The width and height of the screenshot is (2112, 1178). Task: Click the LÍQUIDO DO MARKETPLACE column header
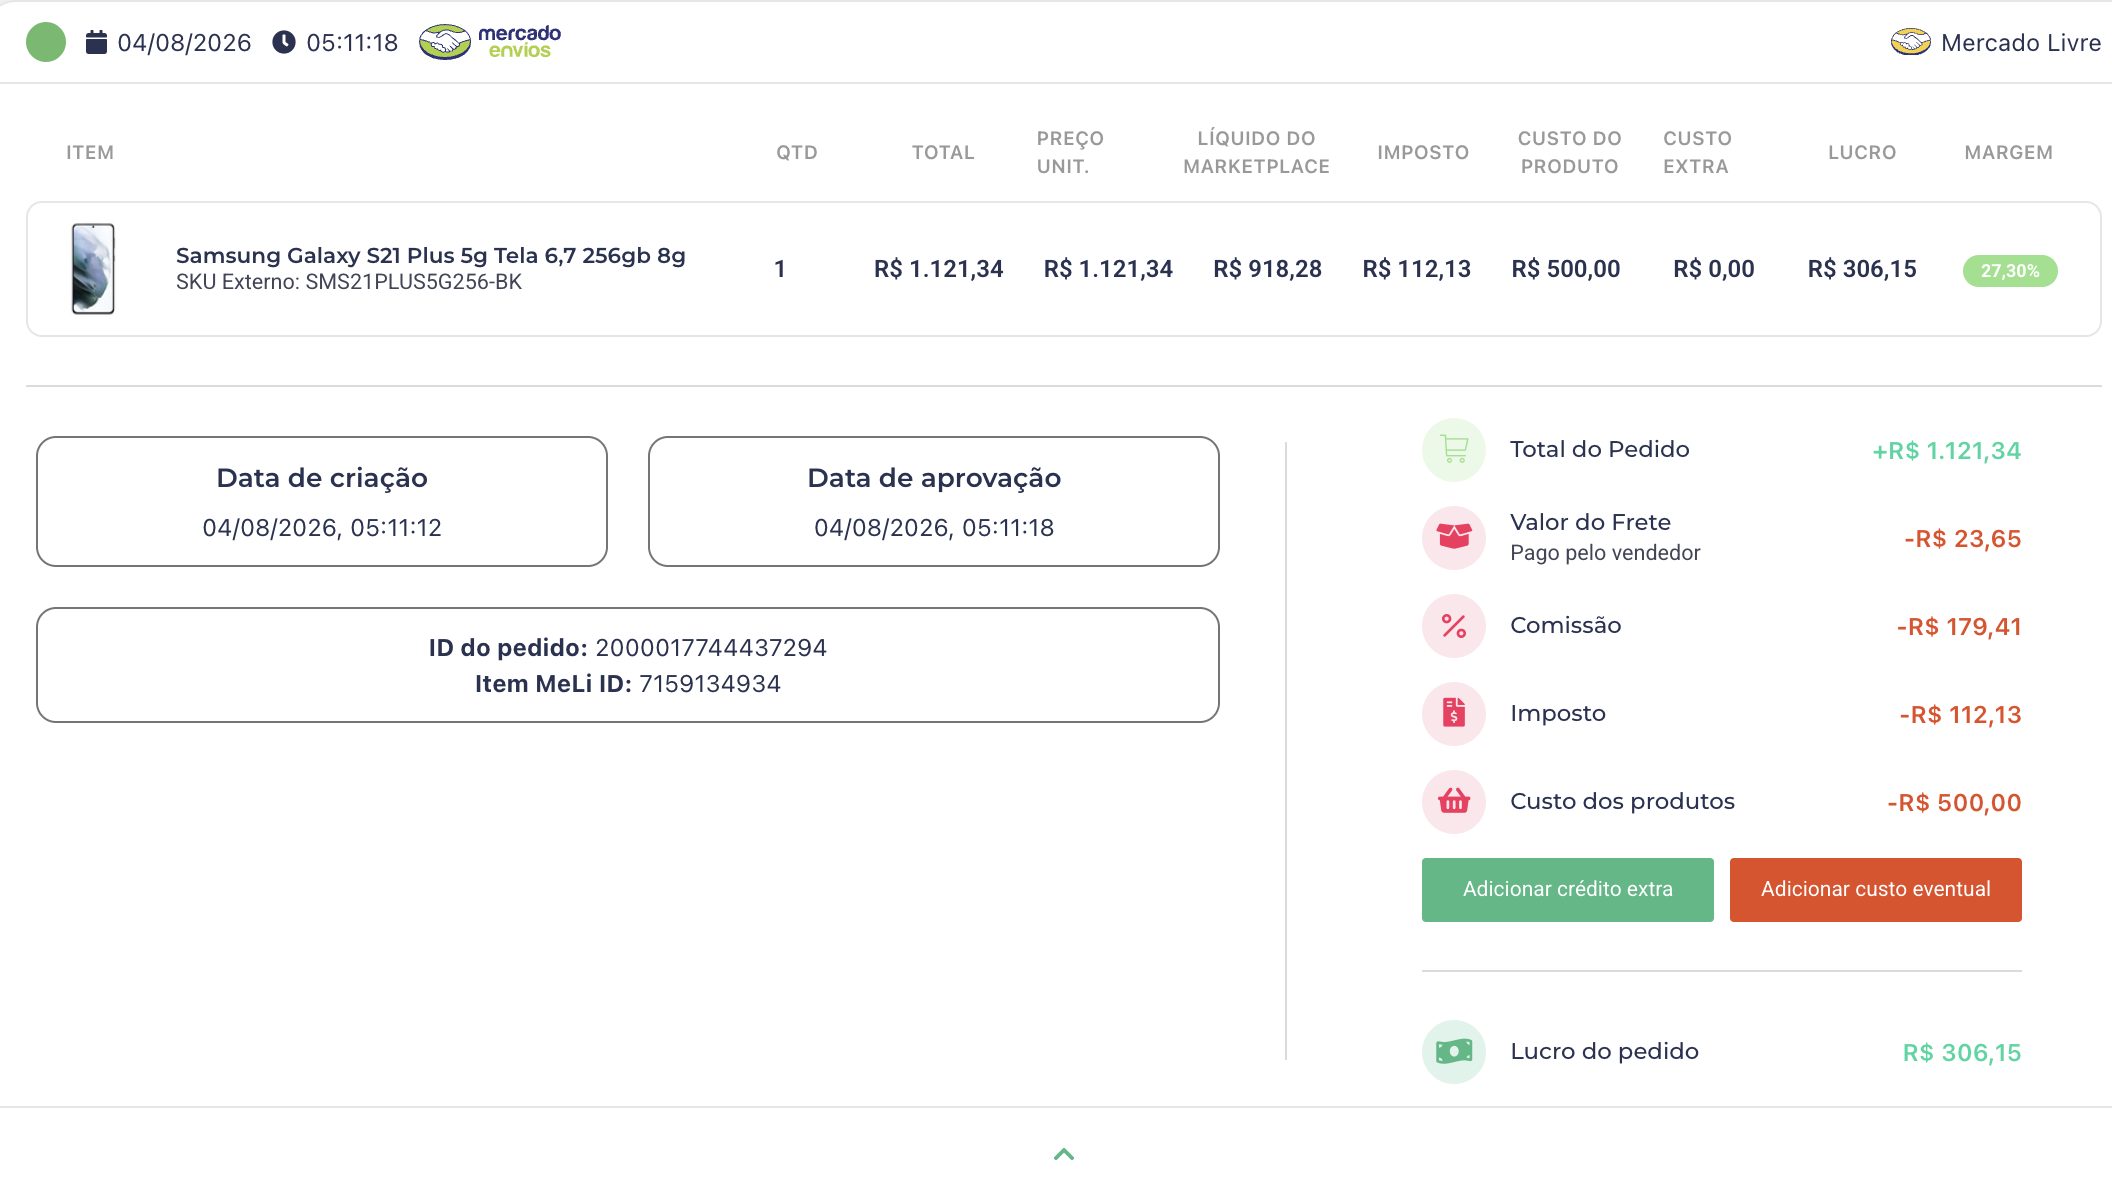(1257, 153)
